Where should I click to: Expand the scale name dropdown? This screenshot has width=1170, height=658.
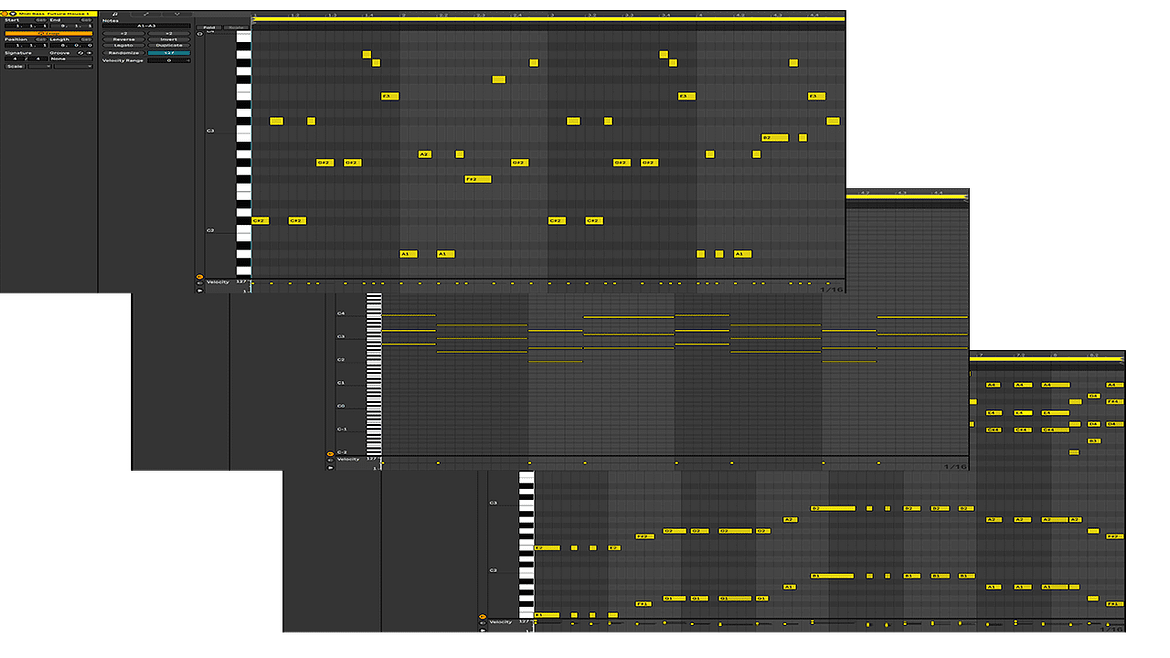[x=72, y=66]
